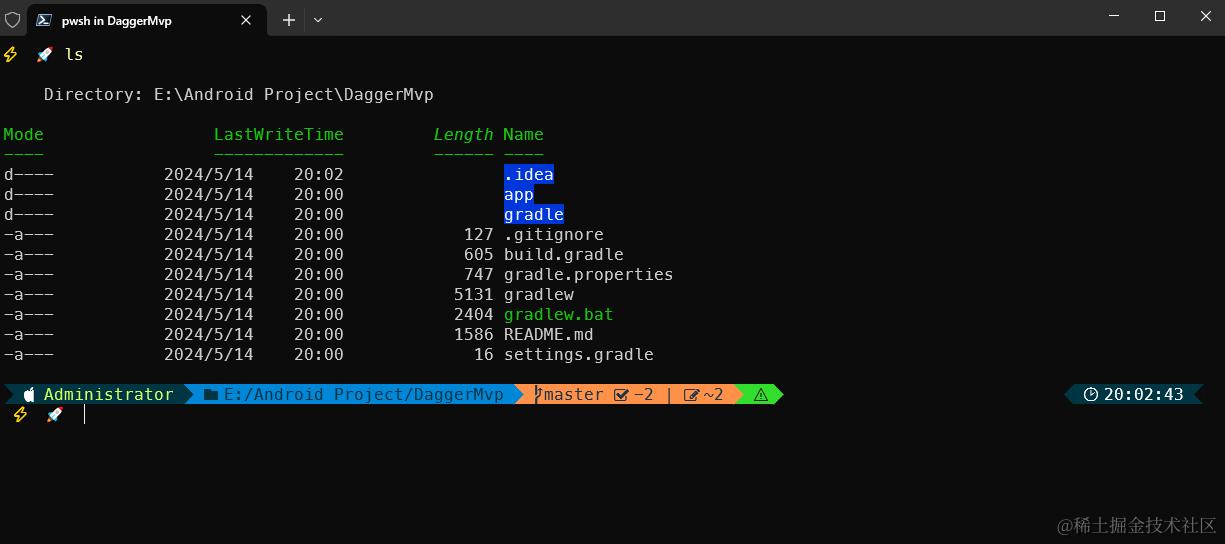Click the length value 605
1225x544 pixels.
tap(479, 255)
